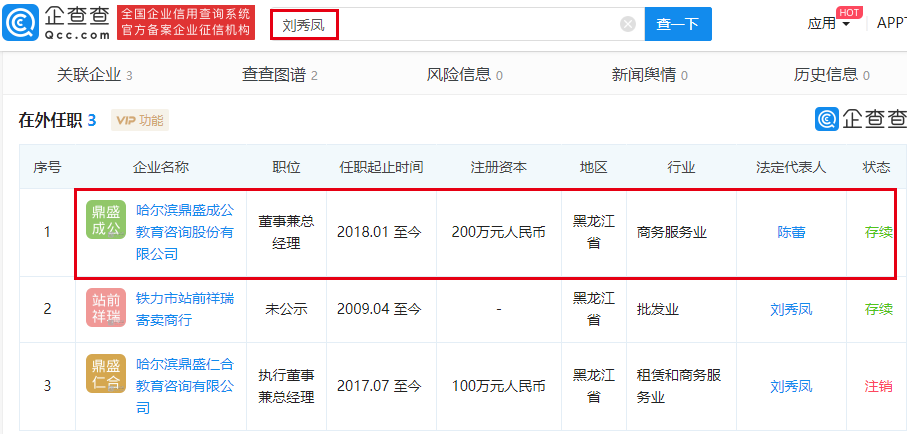Select the 注销 status in row 3
The image size is (907, 434).
(878, 386)
